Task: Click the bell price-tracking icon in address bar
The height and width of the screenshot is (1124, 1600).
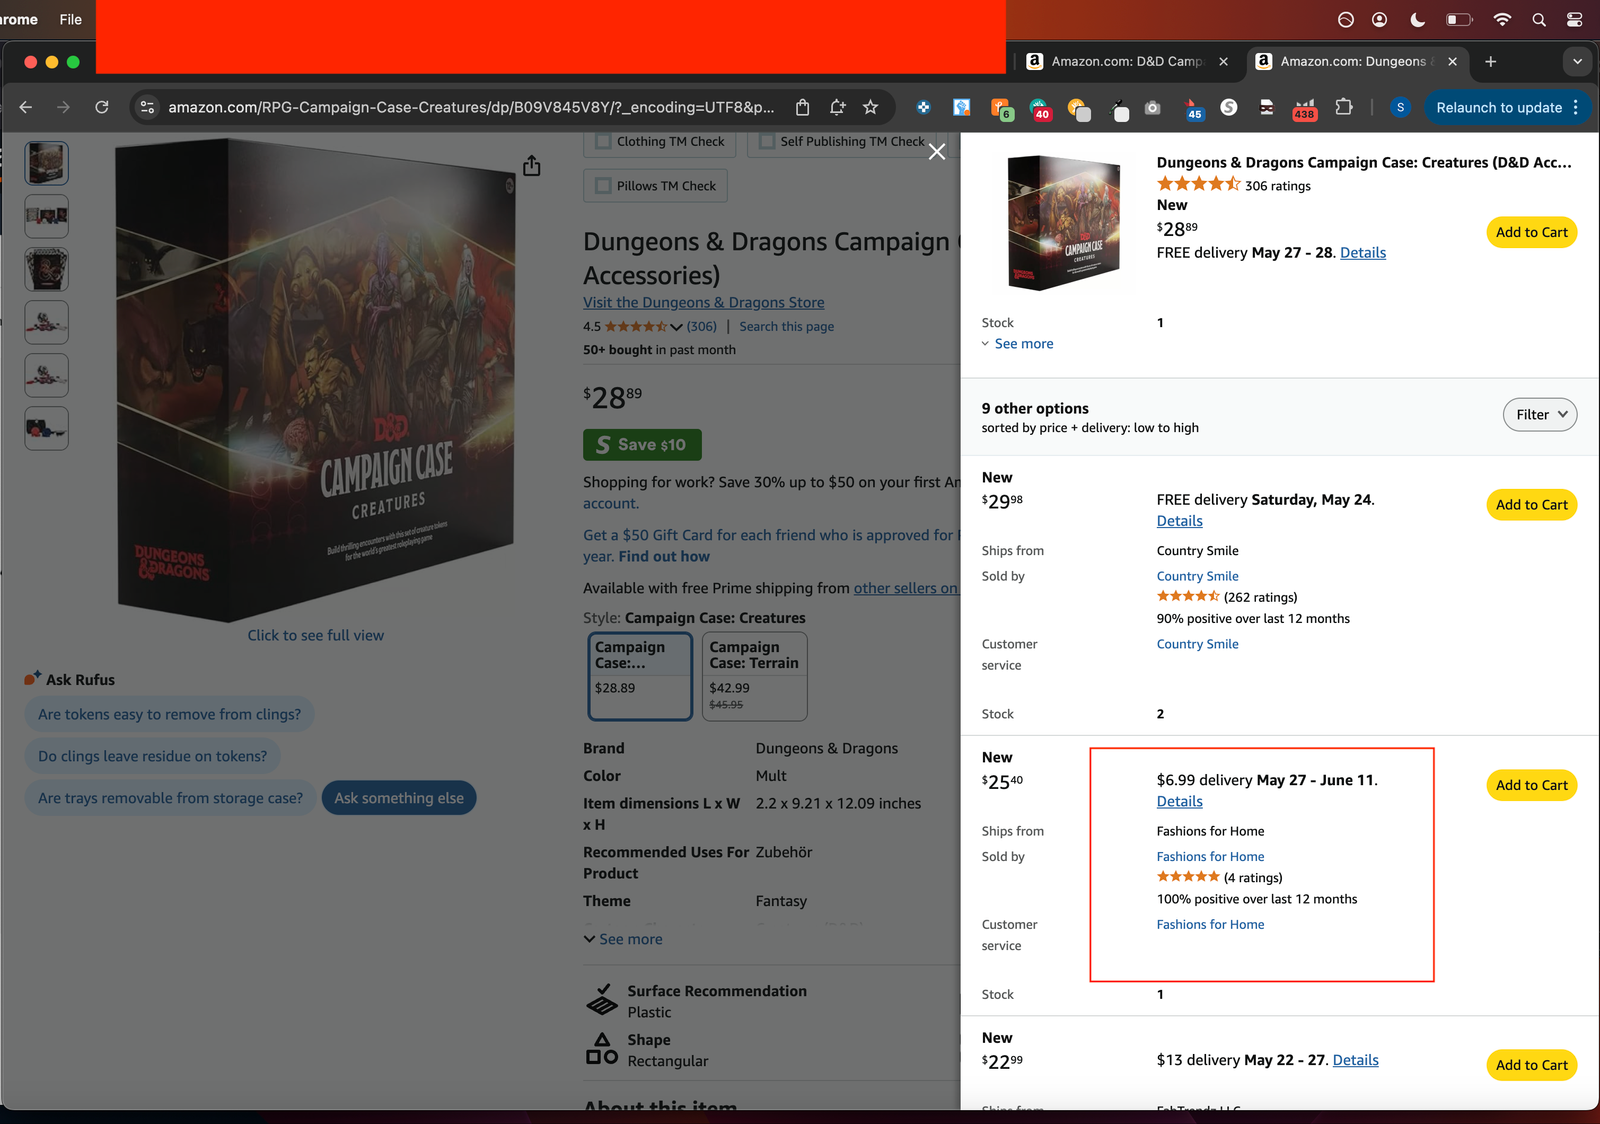Action: pos(837,107)
